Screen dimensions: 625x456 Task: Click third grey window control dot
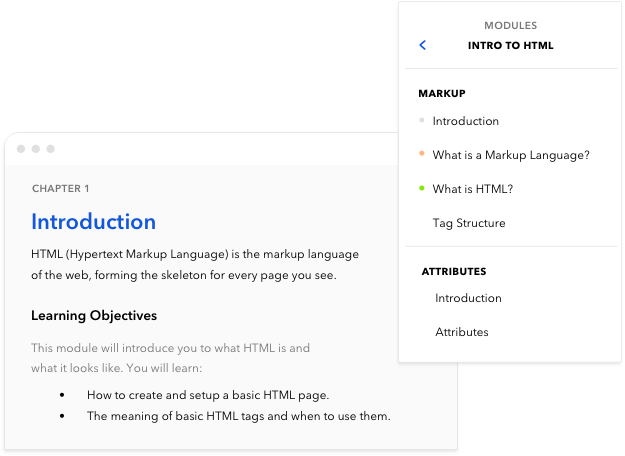pos(51,149)
